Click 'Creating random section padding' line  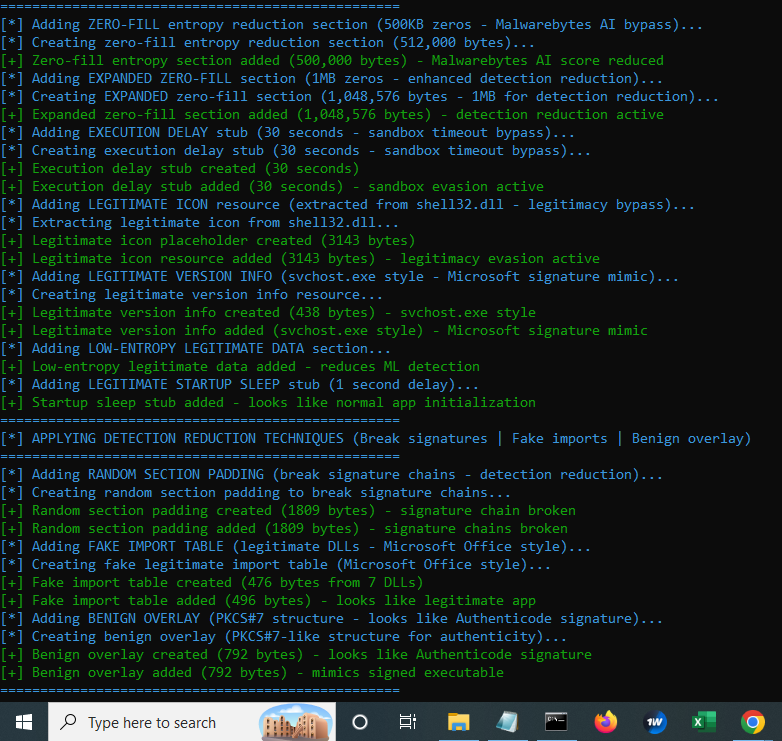pyautogui.click(x=255, y=492)
